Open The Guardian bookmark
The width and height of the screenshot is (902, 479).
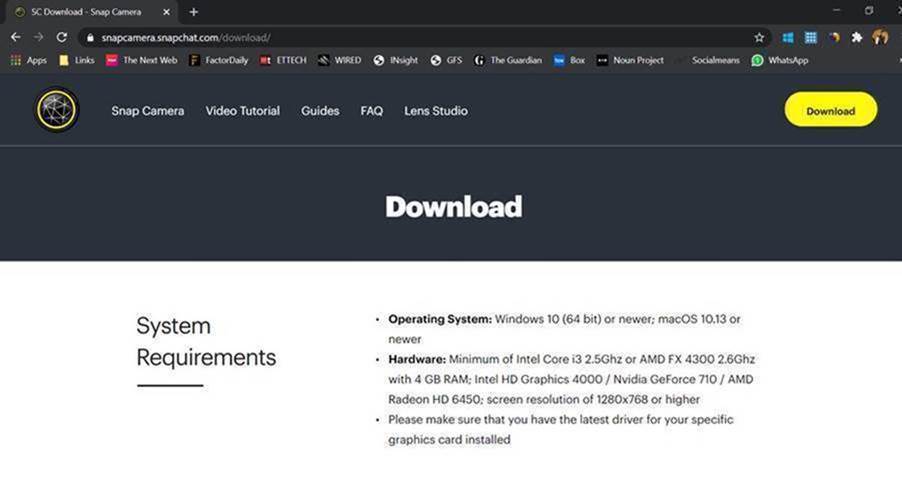click(x=507, y=60)
